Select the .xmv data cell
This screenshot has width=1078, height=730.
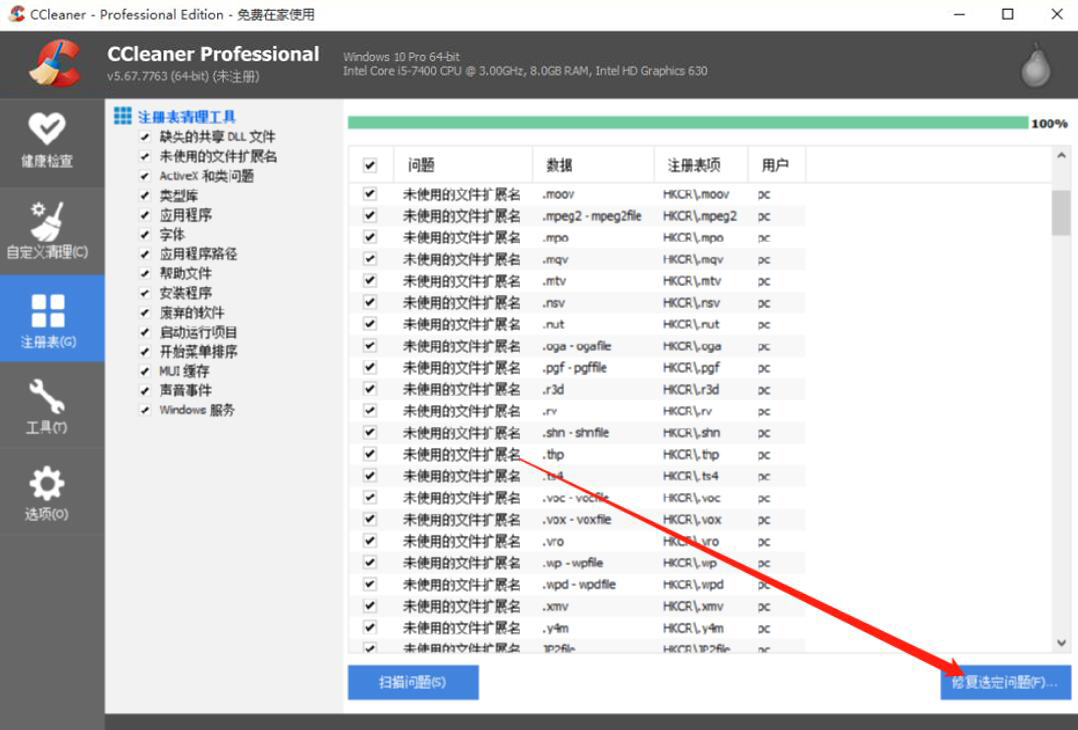coord(555,606)
